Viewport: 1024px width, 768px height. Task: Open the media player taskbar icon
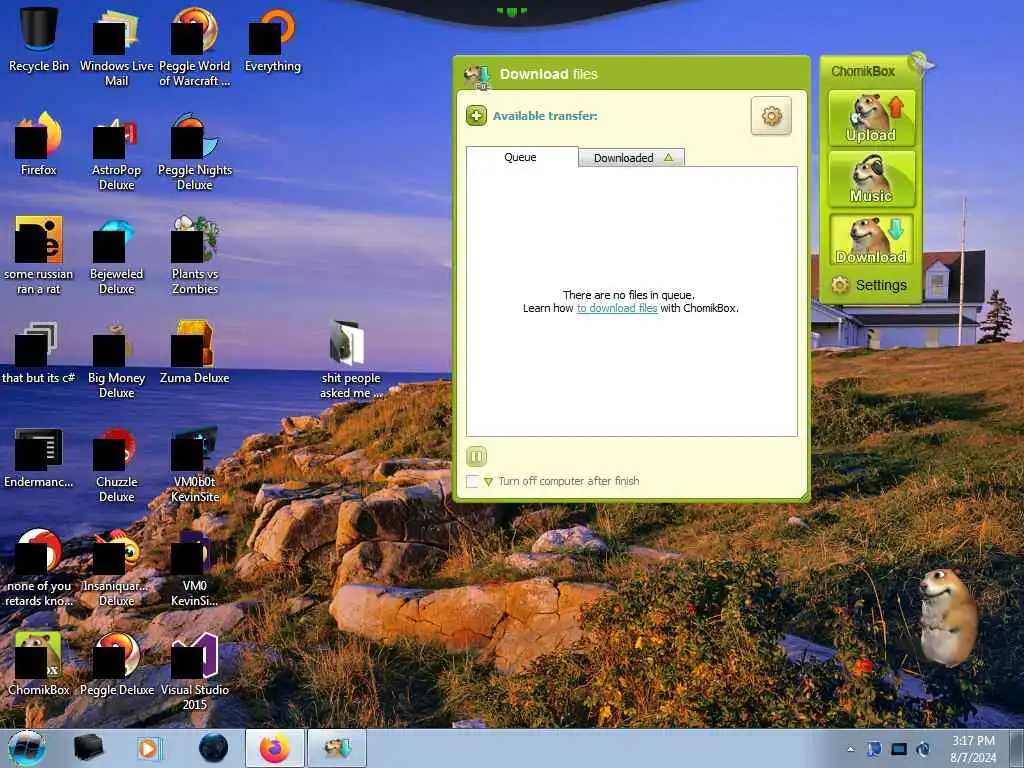point(149,748)
